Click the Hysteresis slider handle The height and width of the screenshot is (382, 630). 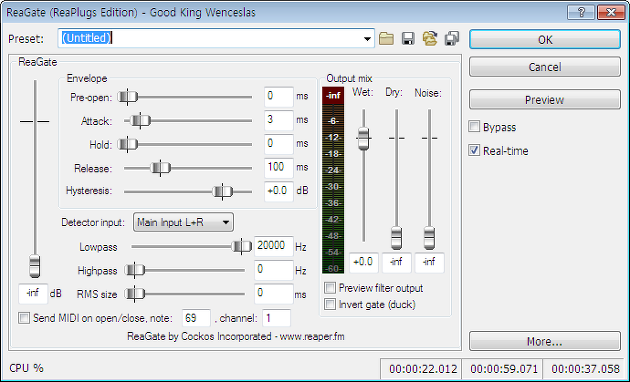click(223, 191)
